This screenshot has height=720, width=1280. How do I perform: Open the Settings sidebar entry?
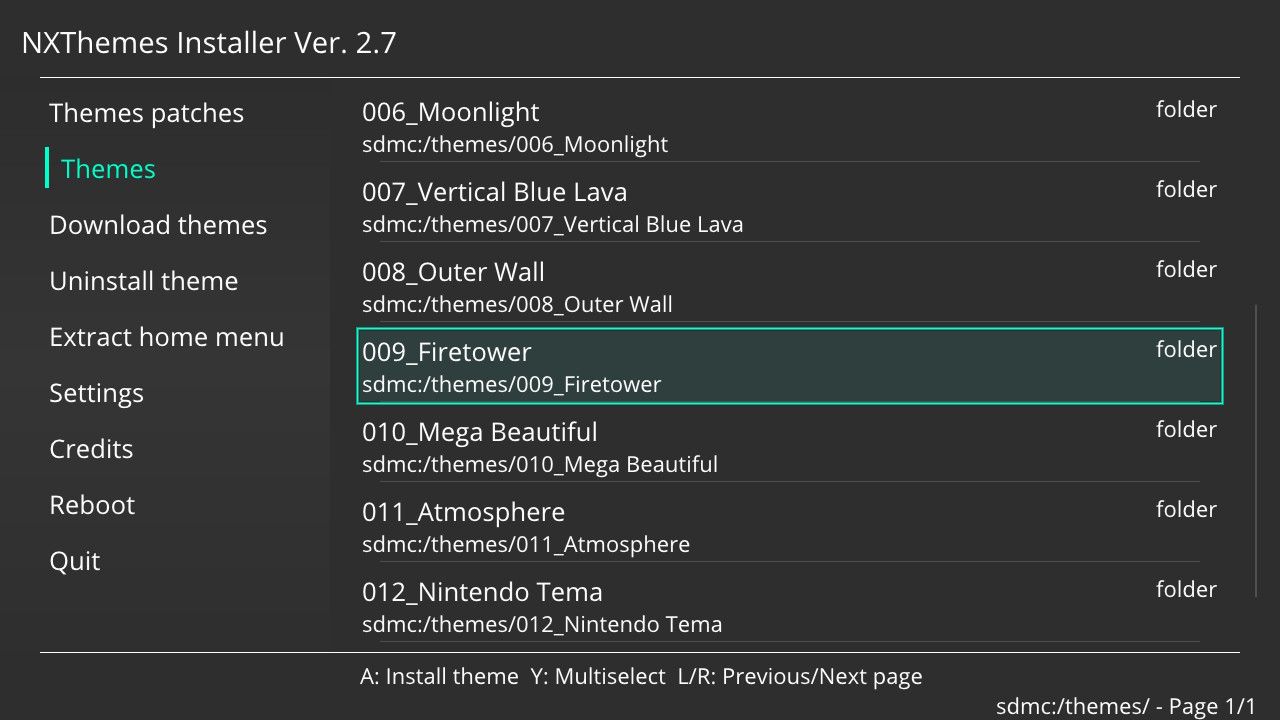pos(97,393)
